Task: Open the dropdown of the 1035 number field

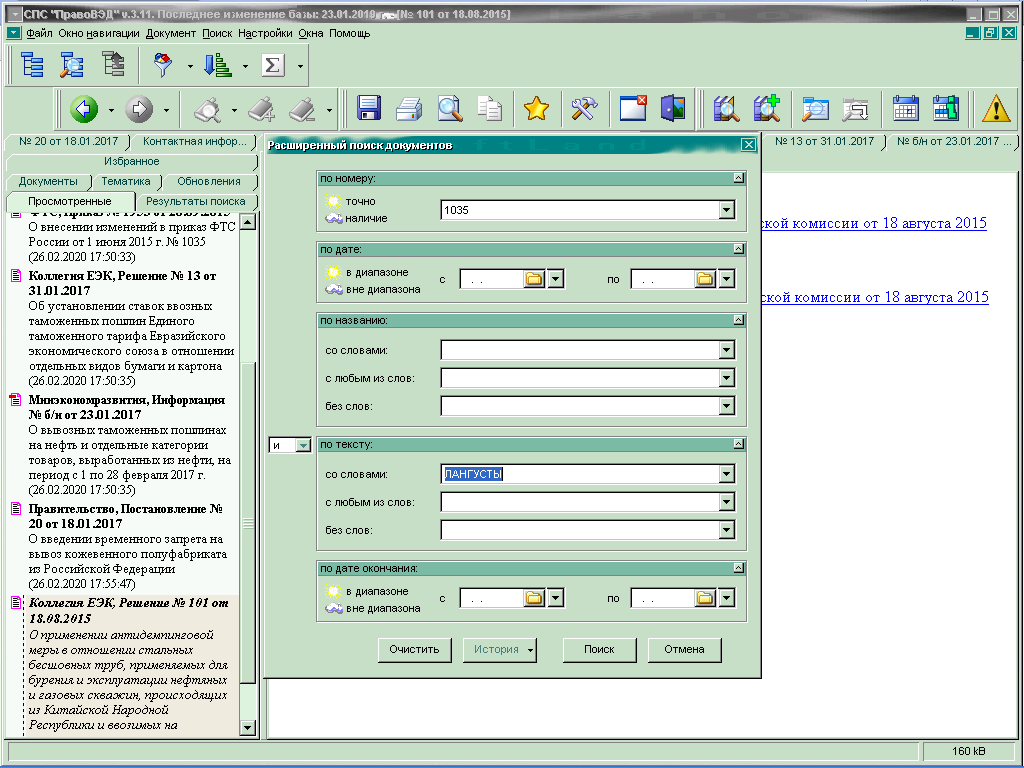Action: point(727,211)
